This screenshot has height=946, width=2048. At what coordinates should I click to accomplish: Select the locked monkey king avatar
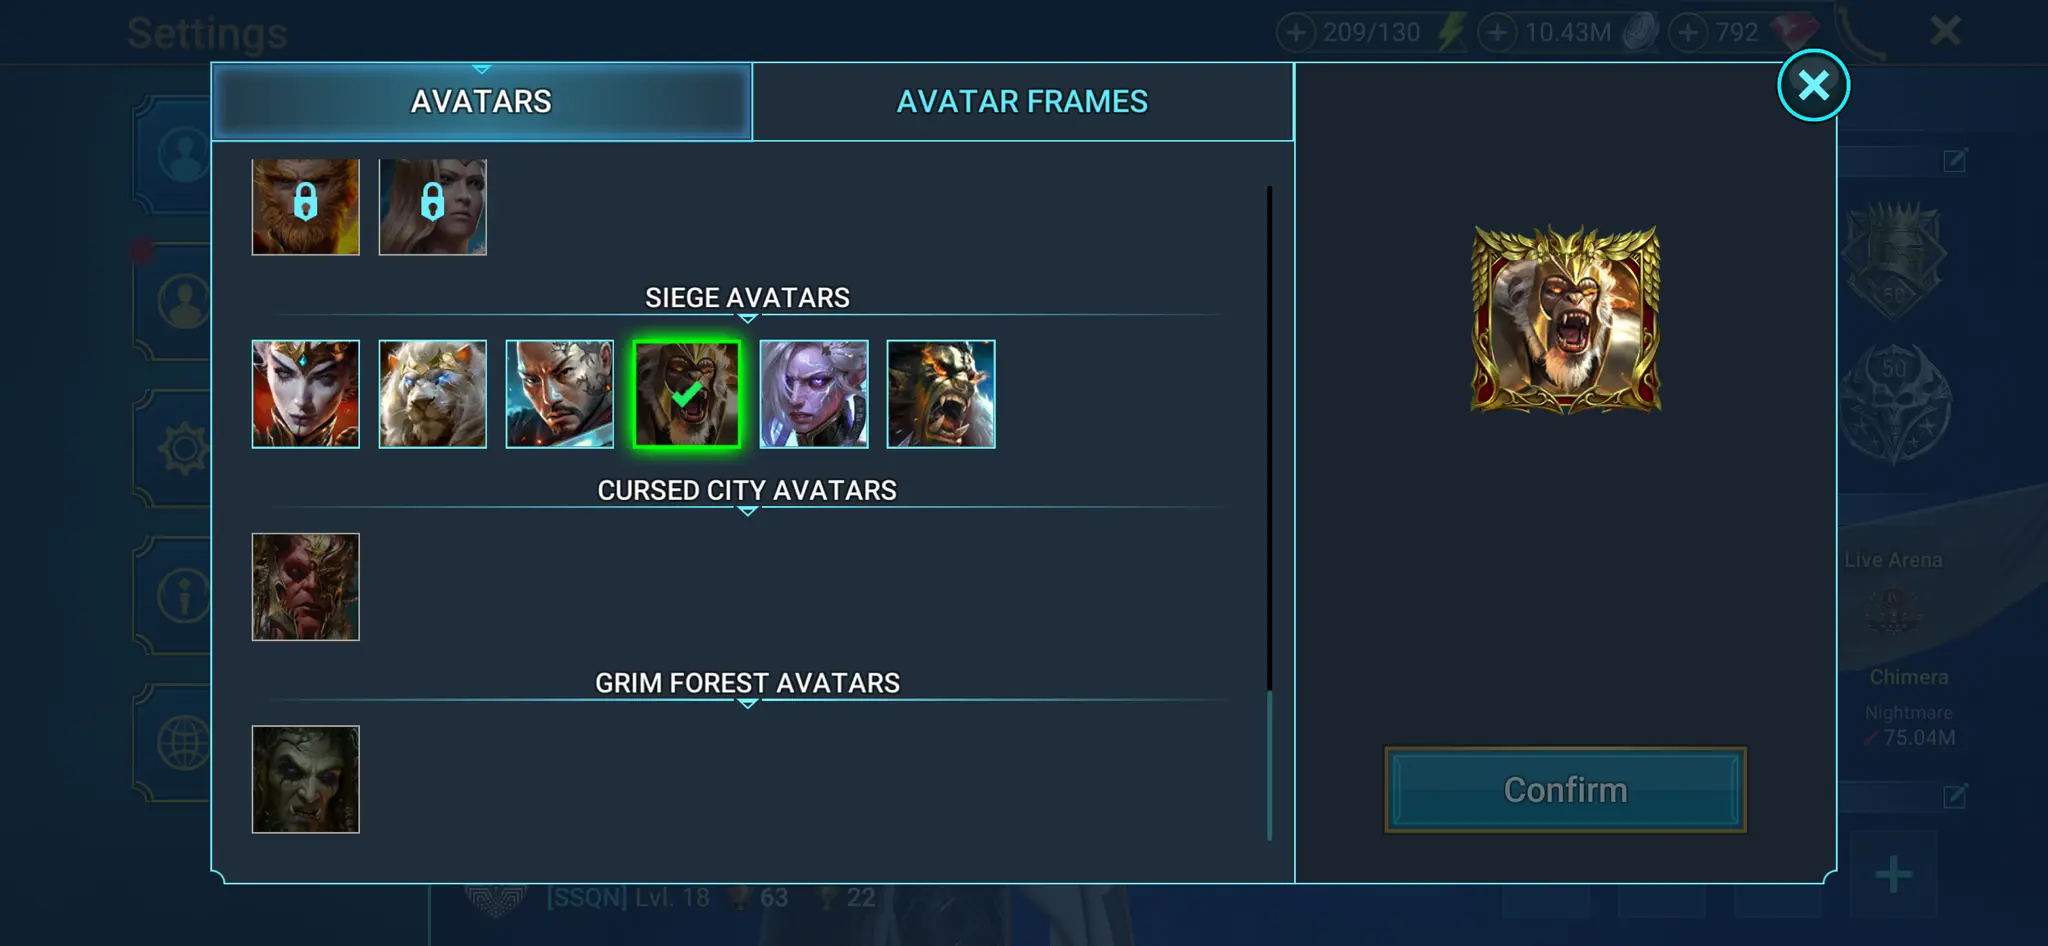(x=305, y=207)
